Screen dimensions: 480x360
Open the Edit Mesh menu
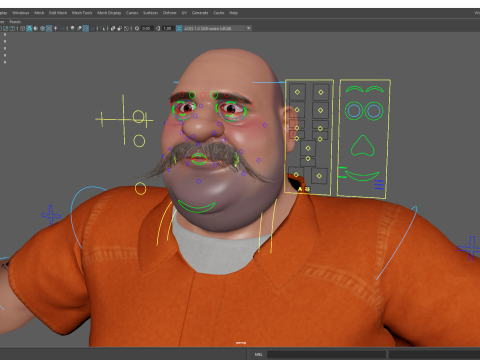point(58,13)
